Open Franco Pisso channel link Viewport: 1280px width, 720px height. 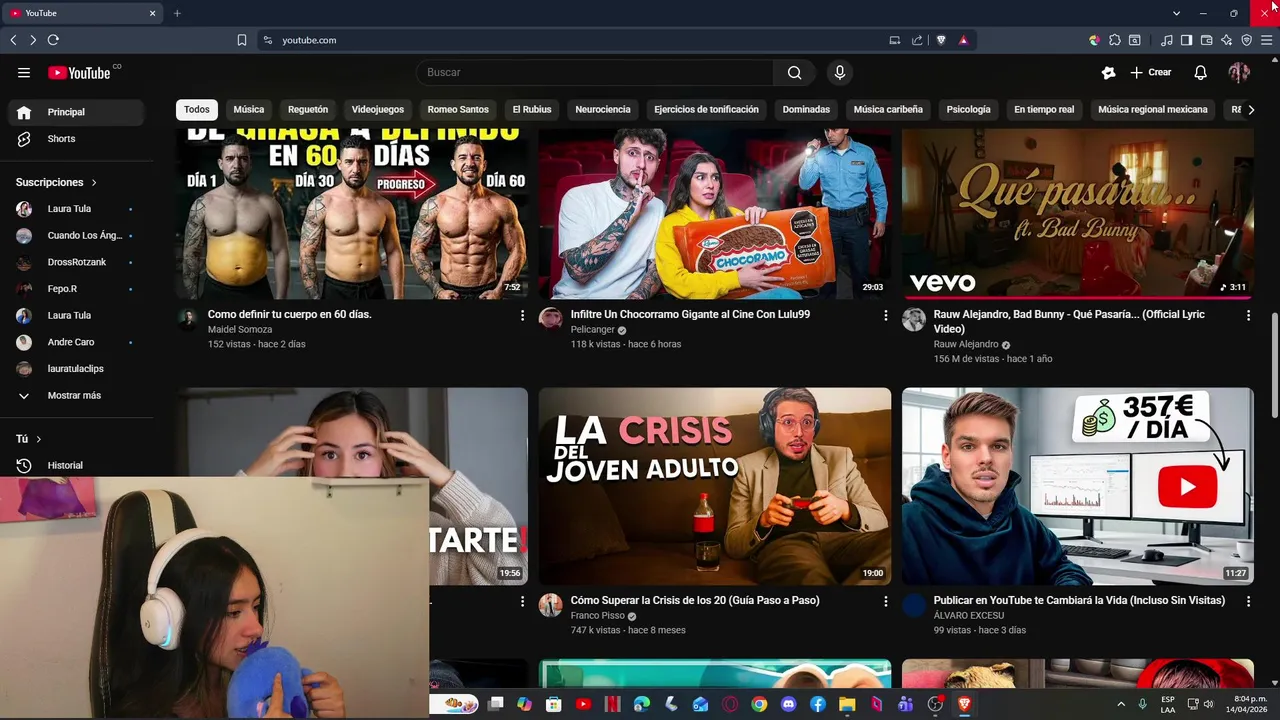[x=597, y=616]
